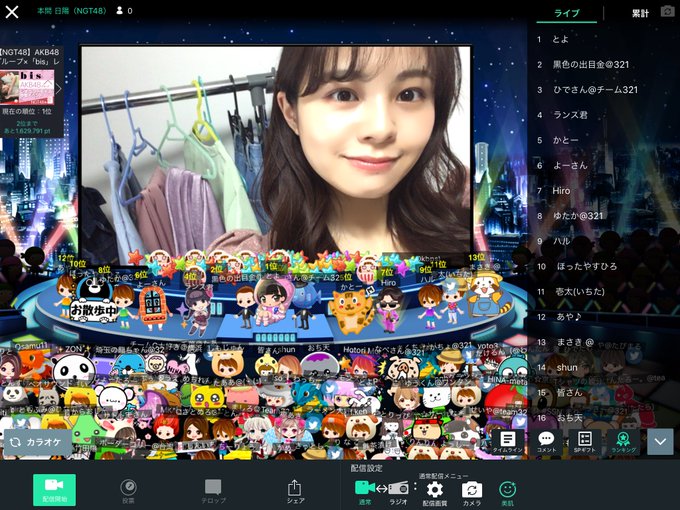This screenshot has width=680, height=510.
Task: Switch to ラジオ radio broadcast mode
Action: [x=398, y=493]
